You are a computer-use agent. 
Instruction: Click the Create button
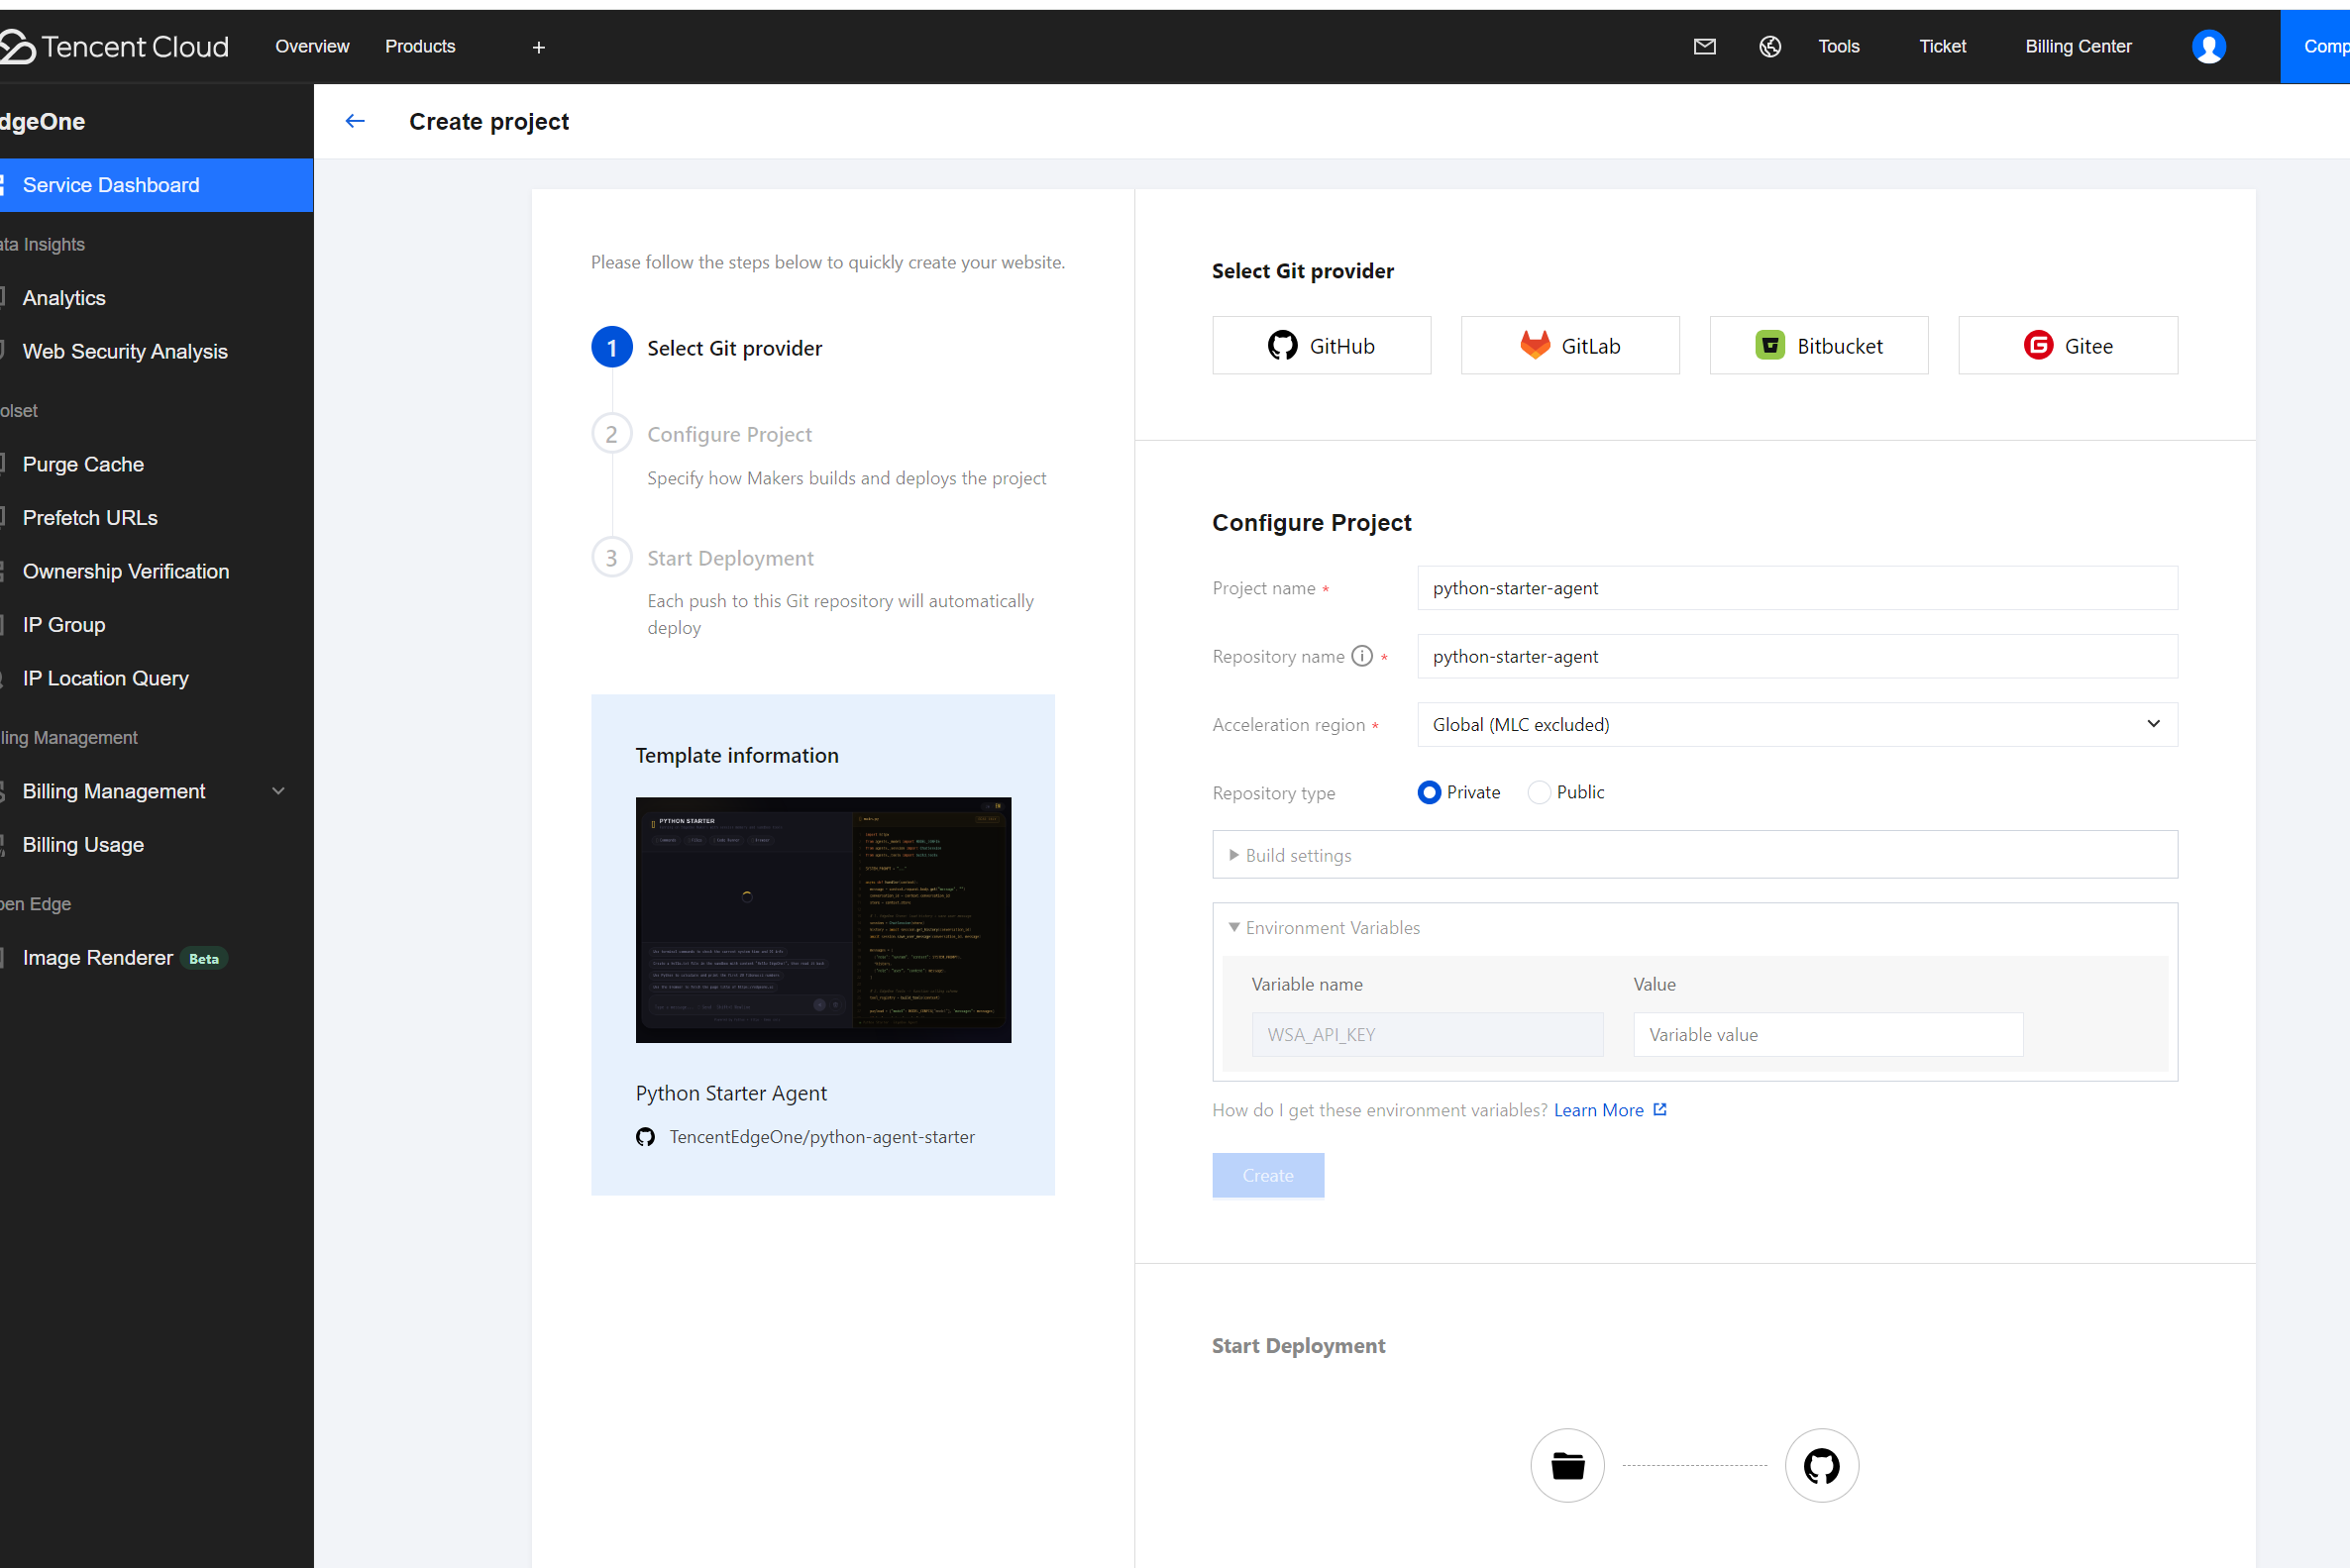(1268, 1175)
